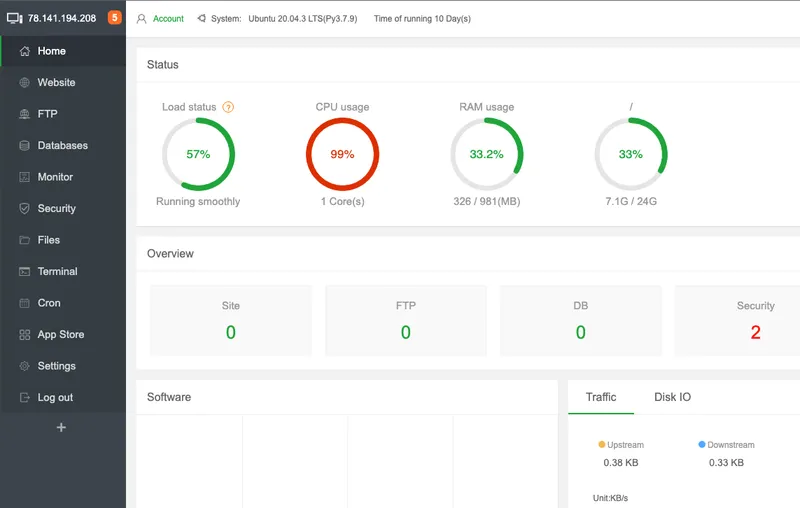The height and width of the screenshot is (508, 800).
Task: Open the Cron menu item
Action: (49, 303)
